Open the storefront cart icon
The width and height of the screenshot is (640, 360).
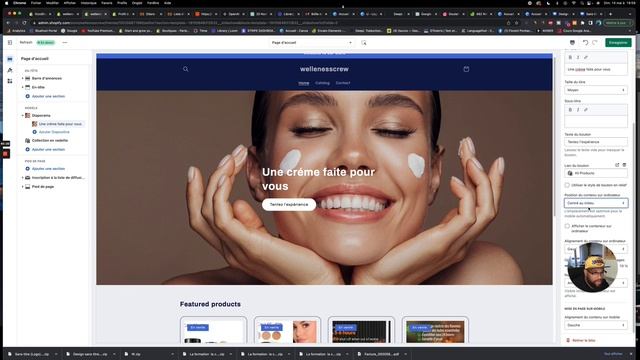click(466, 69)
